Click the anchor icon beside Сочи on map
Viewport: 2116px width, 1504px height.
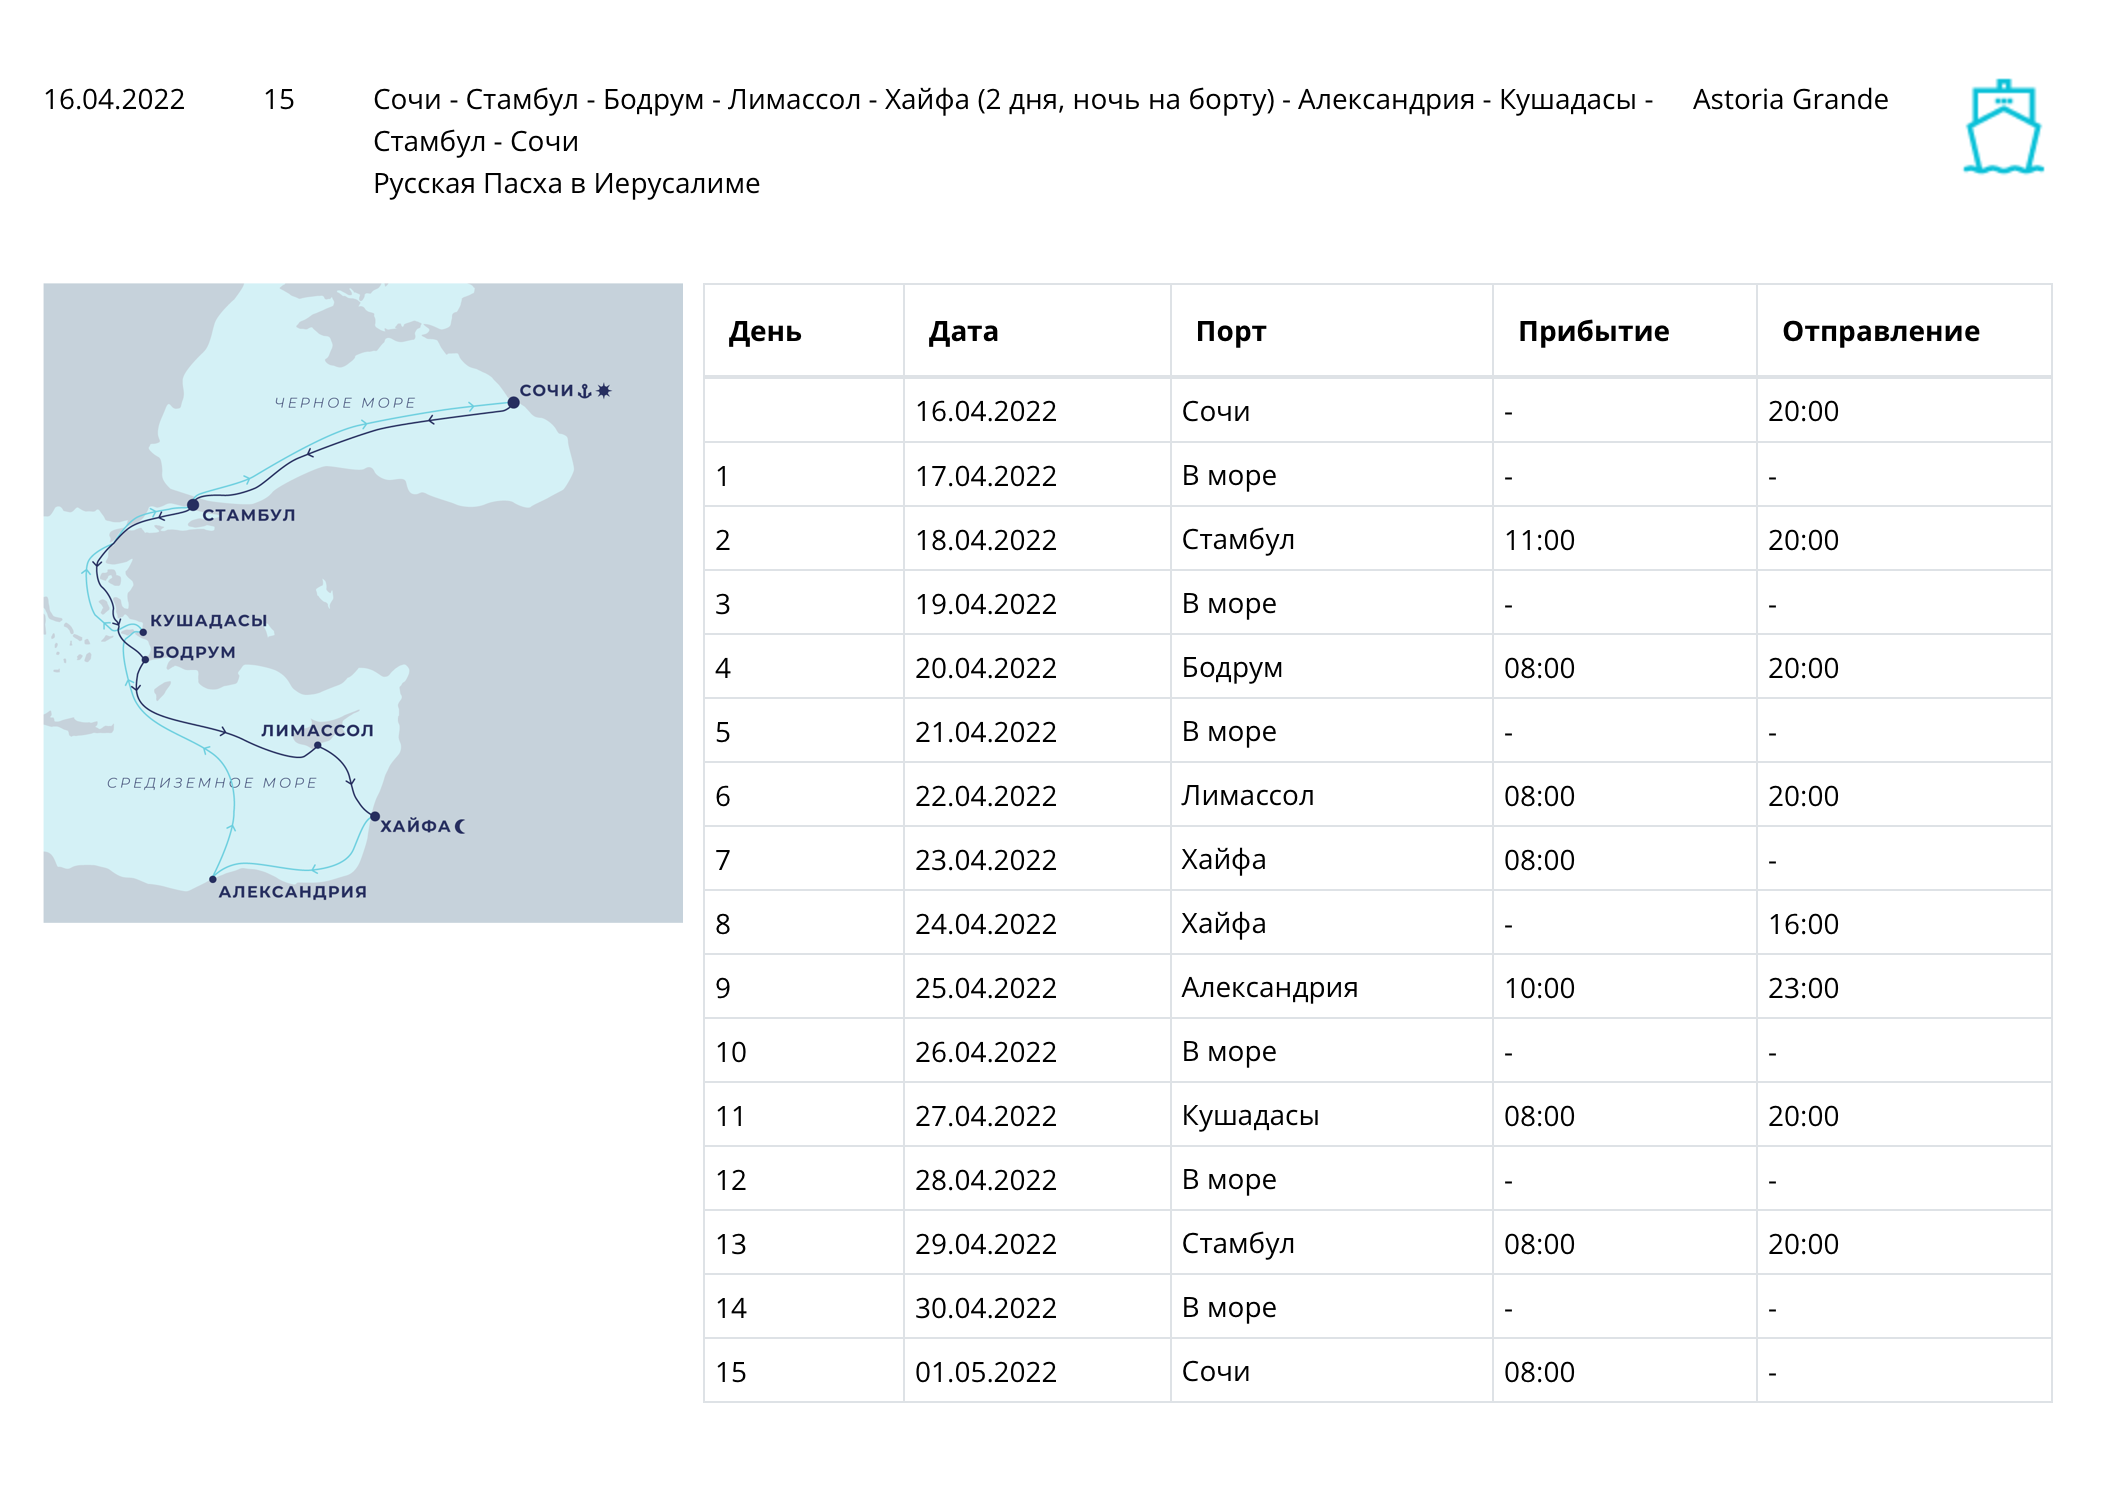click(585, 391)
